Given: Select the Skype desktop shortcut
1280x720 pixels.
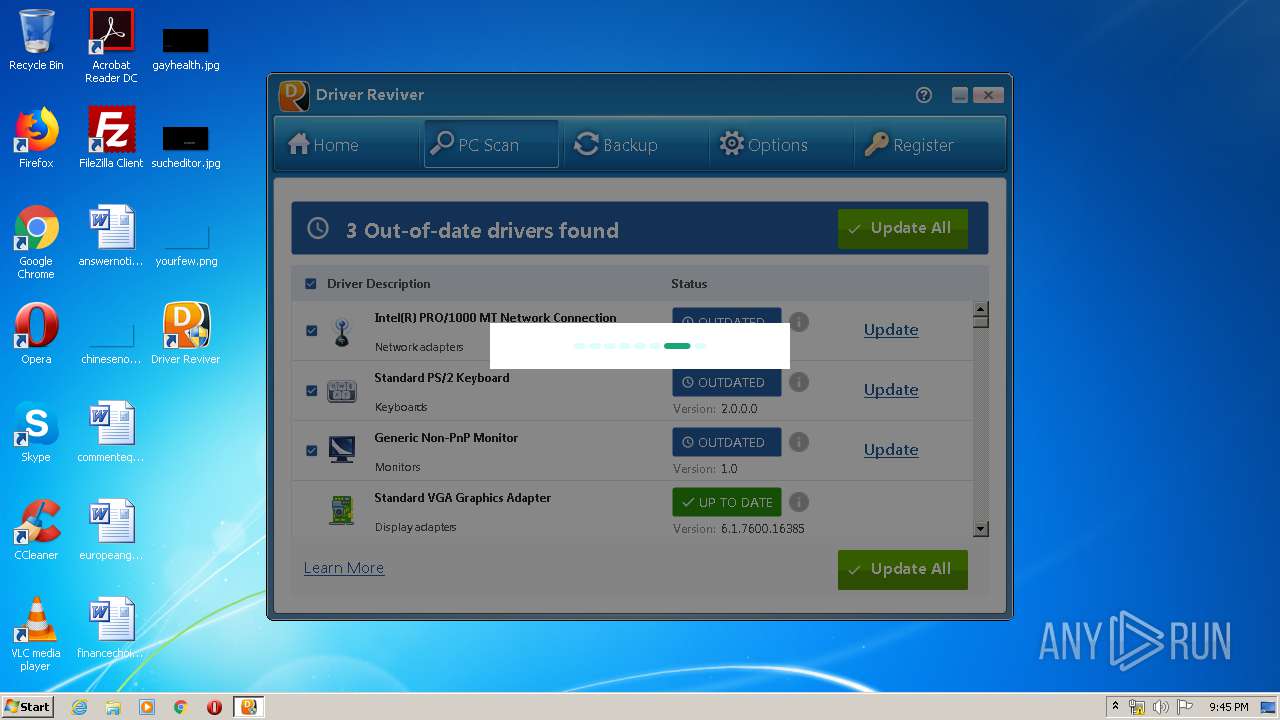Looking at the screenshot, I should pyautogui.click(x=36, y=432).
